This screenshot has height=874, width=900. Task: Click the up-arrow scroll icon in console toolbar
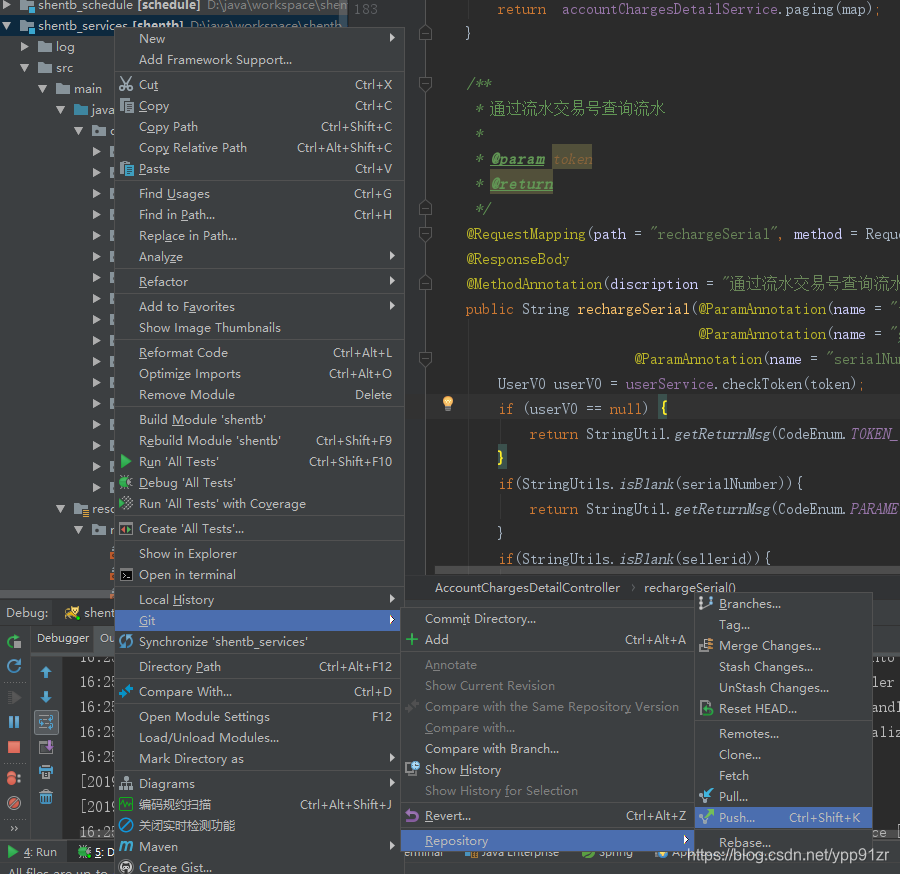[46, 672]
